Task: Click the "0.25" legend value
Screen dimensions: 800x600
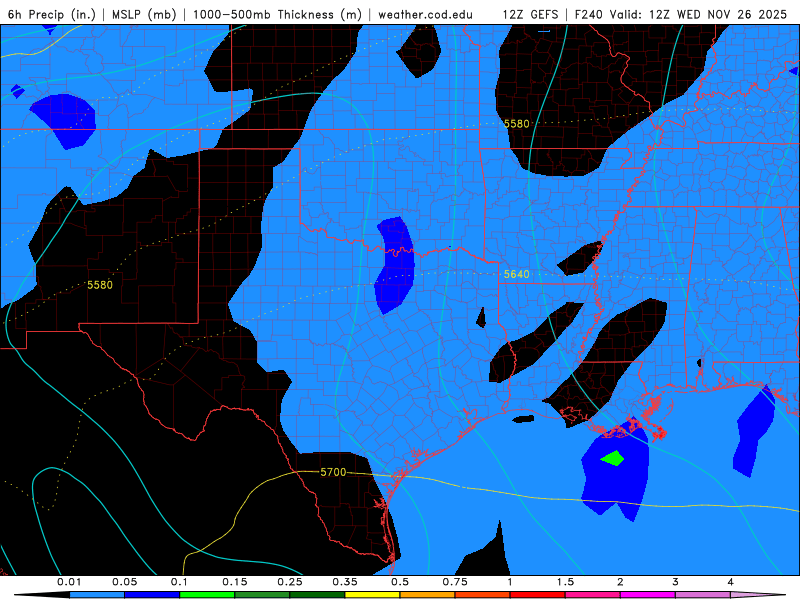Action: [x=290, y=582]
